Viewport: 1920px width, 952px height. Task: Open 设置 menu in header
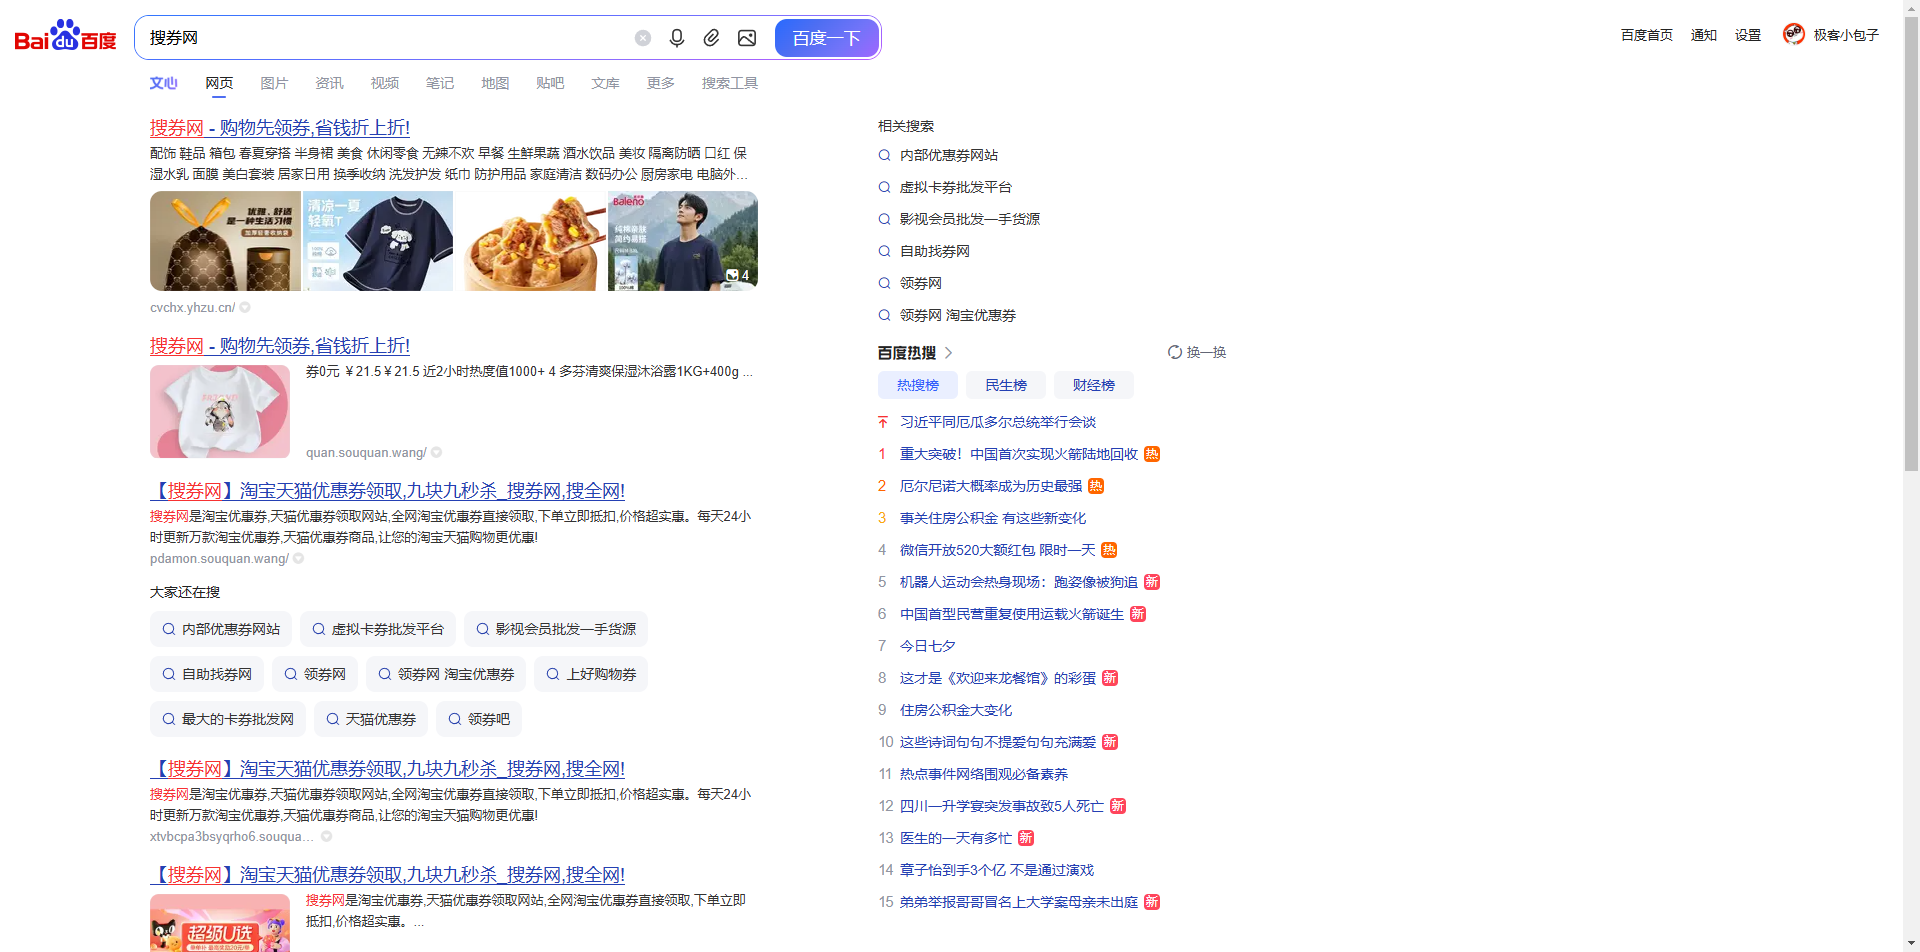pyautogui.click(x=1748, y=35)
